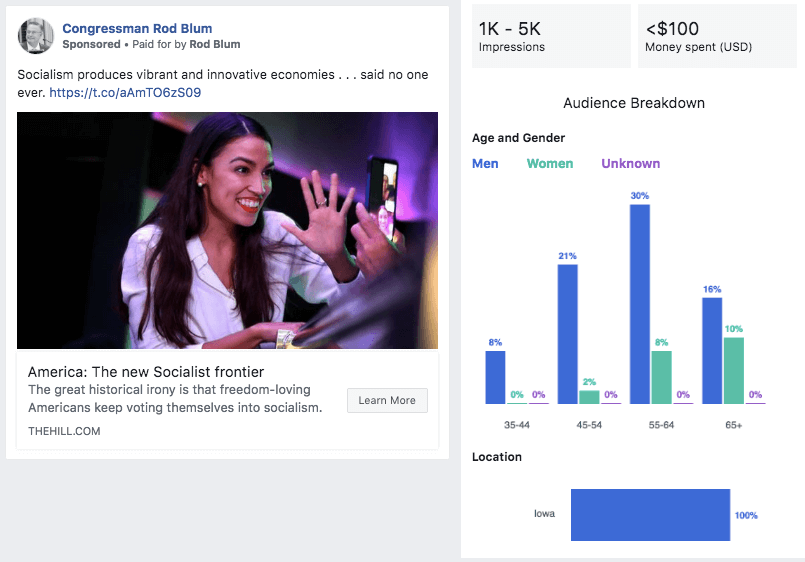Click the ad photo of woman waving
The image size is (805, 562).
[x=227, y=230]
